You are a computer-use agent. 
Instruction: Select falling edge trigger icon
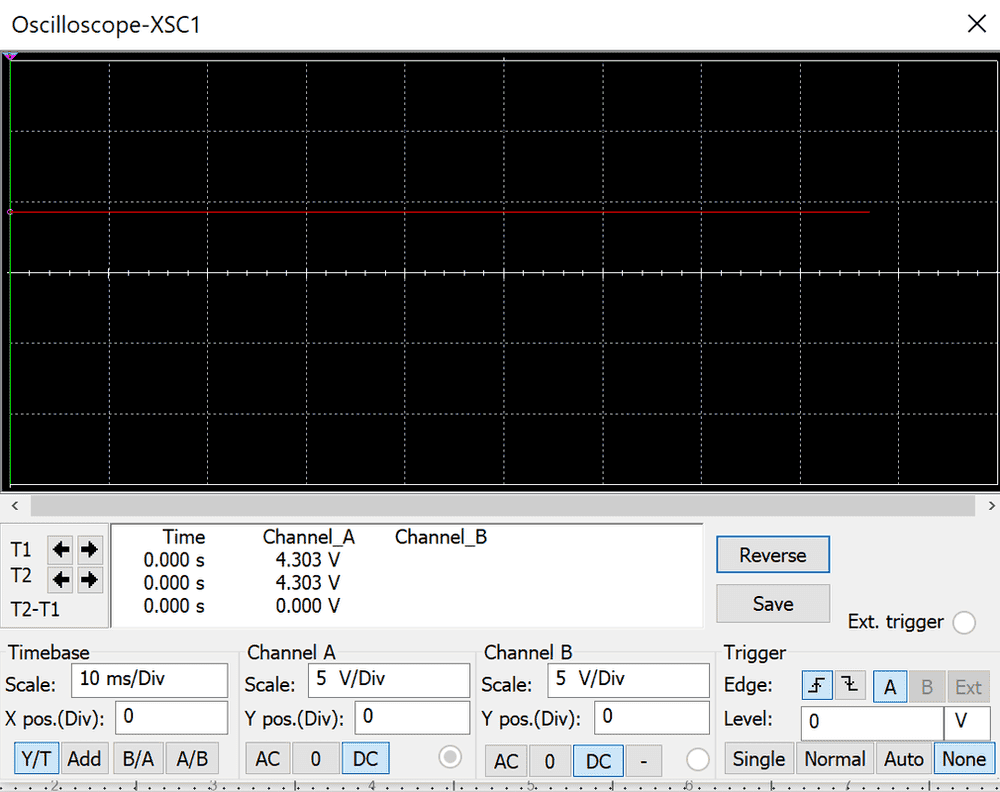[x=850, y=686]
